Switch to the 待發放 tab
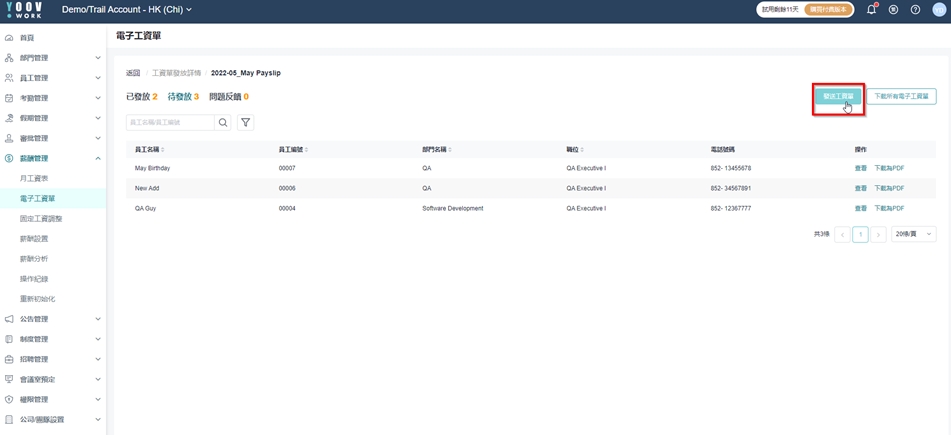 [183, 97]
